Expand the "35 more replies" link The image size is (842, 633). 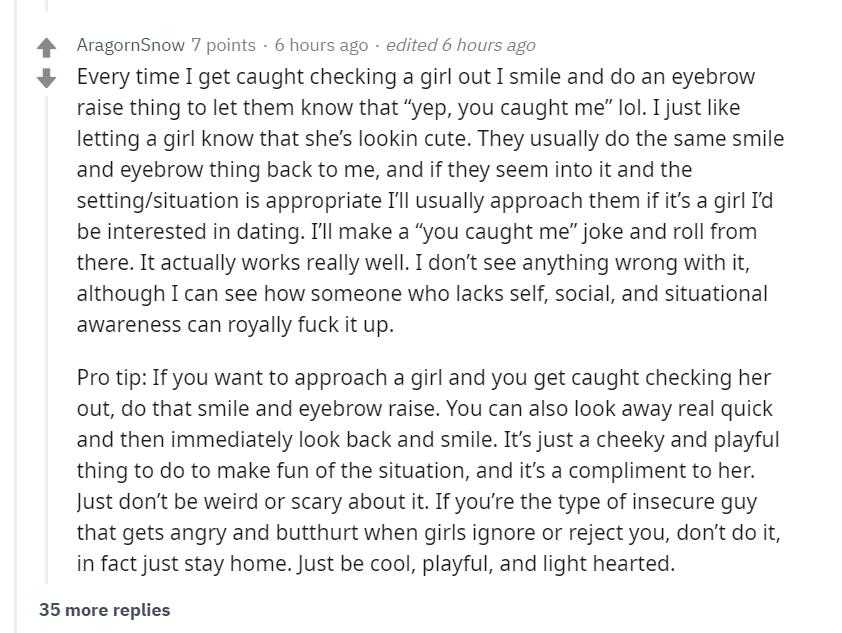coord(105,609)
